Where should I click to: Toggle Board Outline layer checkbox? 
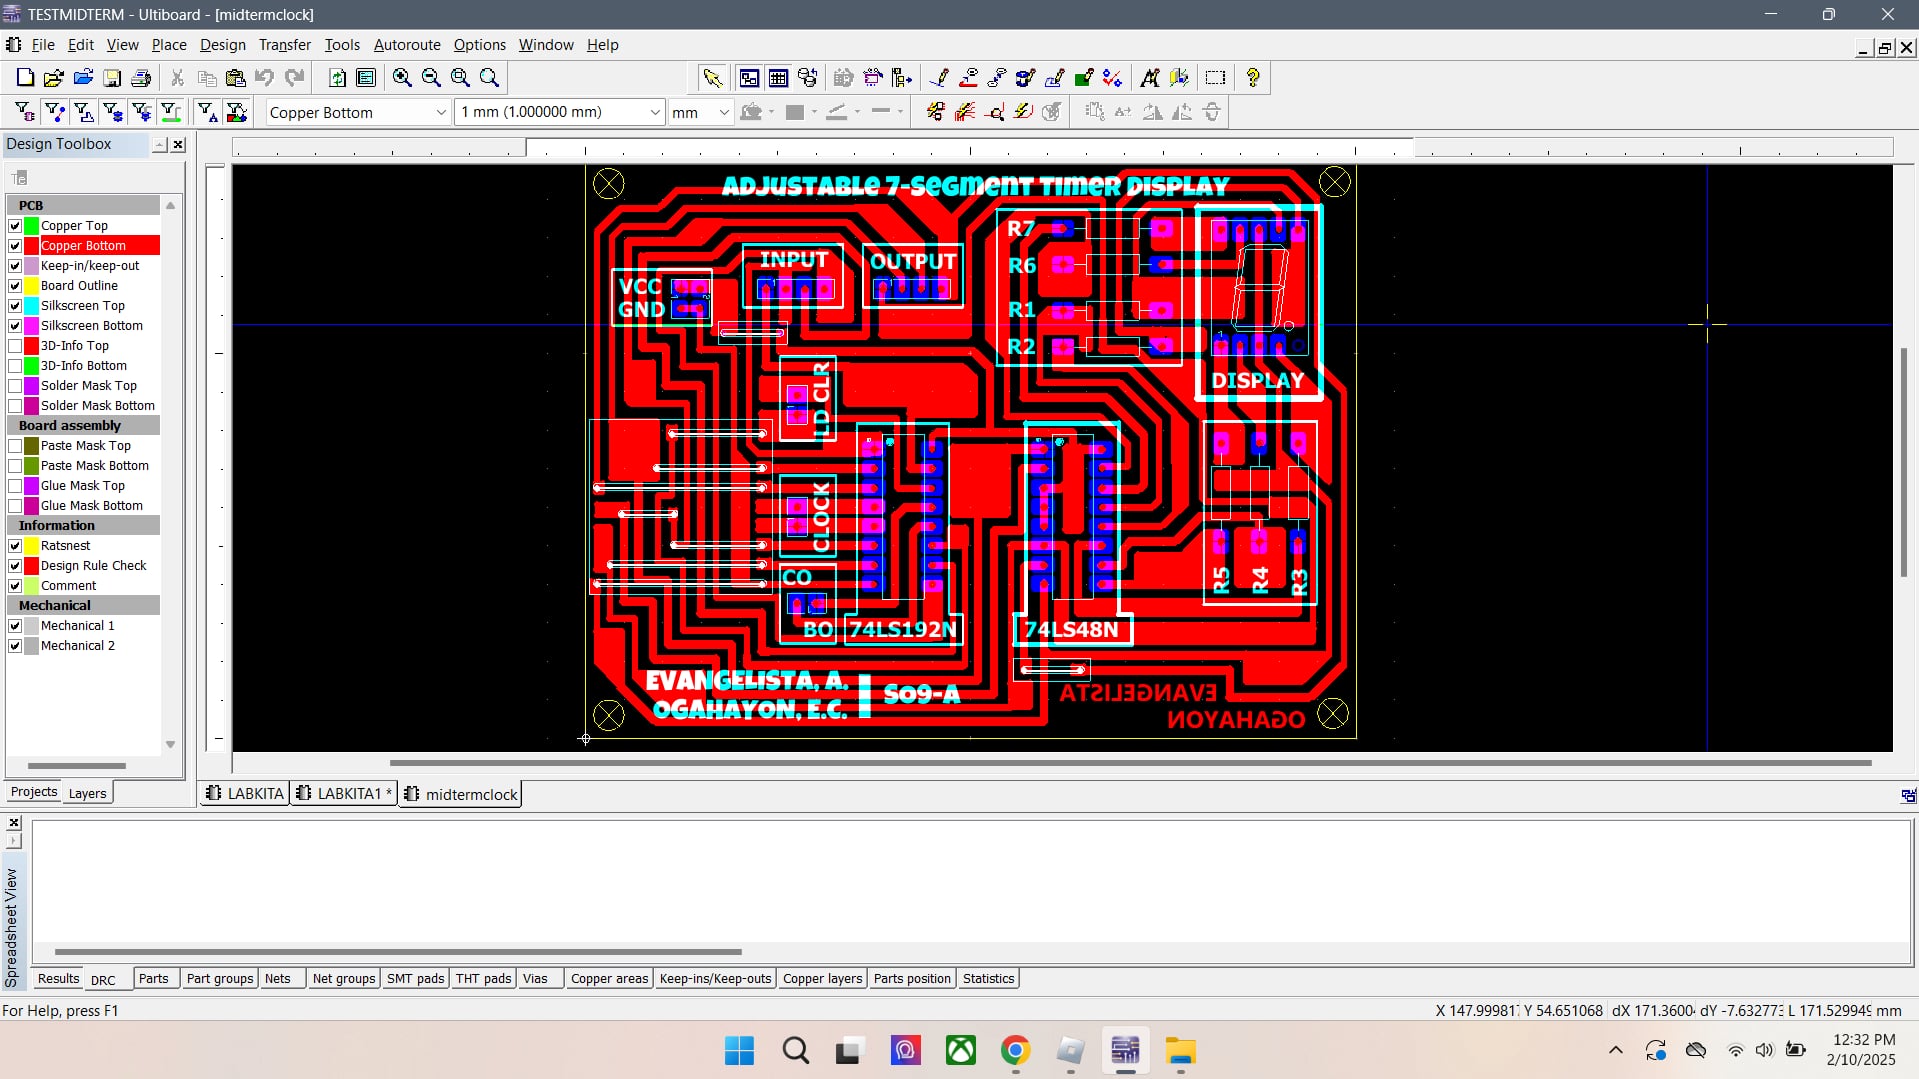pyautogui.click(x=15, y=286)
